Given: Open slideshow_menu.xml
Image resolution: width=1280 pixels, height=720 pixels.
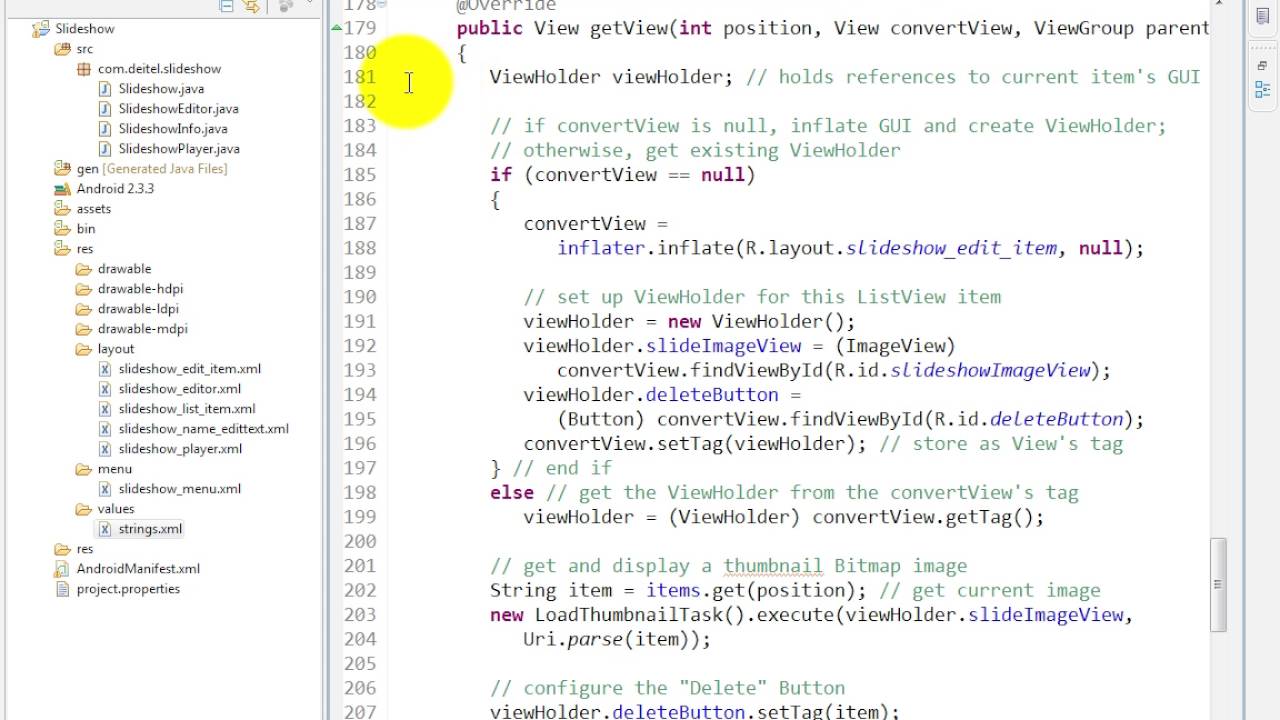Looking at the screenshot, I should pos(180,489).
